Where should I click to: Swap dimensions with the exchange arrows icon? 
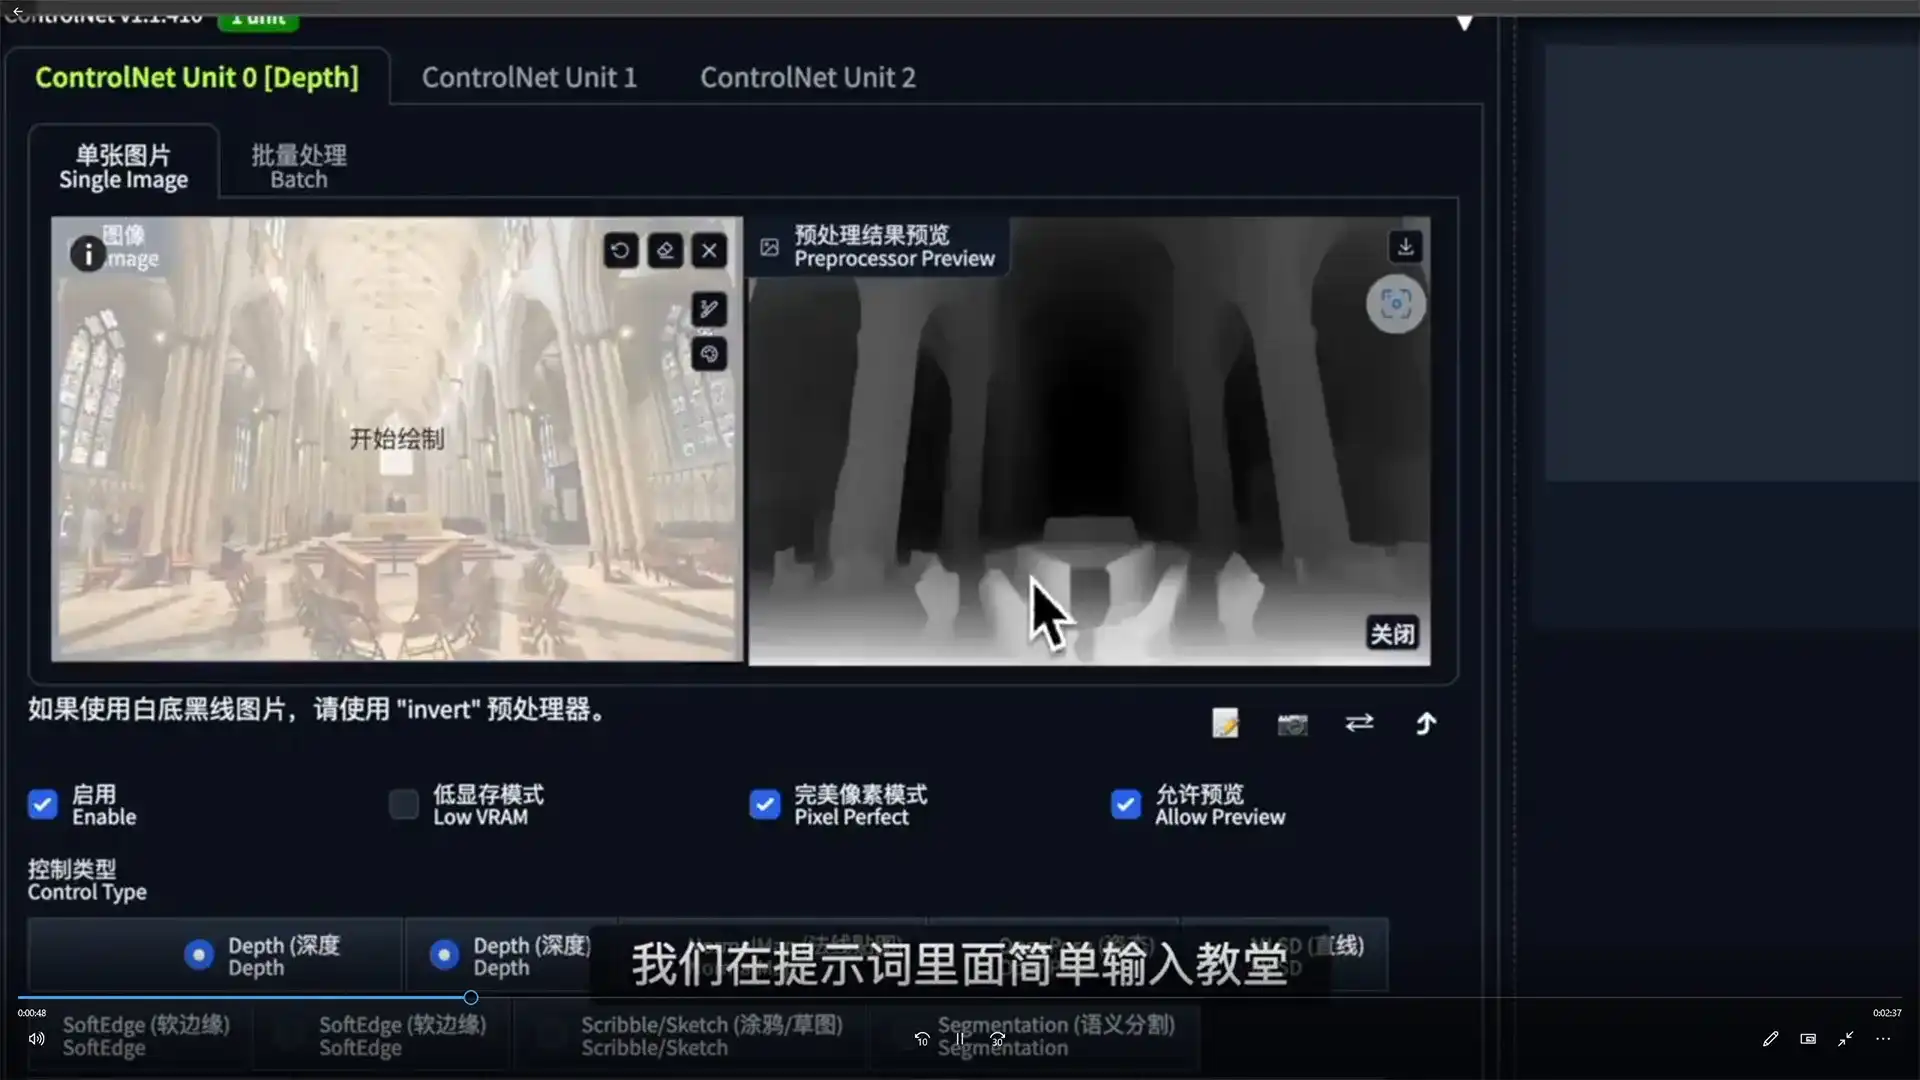pos(1359,723)
